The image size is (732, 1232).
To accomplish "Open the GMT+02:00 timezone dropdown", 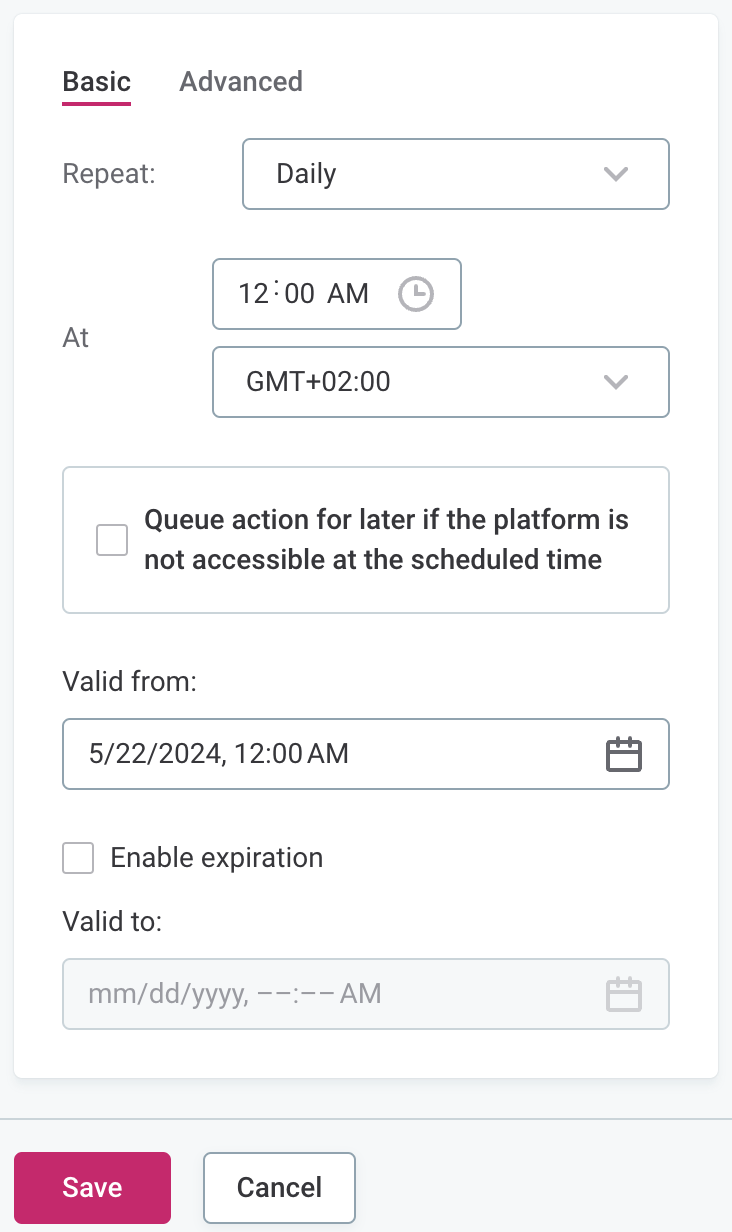I will [440, 382].
